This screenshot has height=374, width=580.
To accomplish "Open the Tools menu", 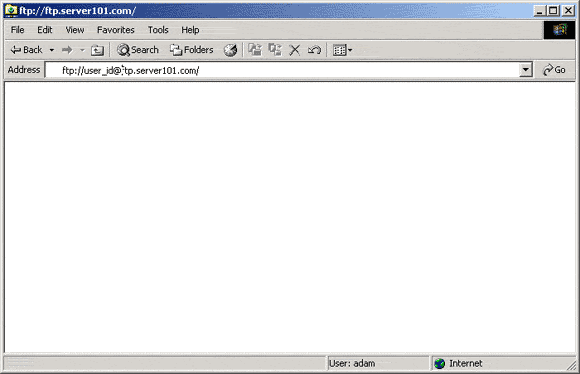I will coord(158,30).
